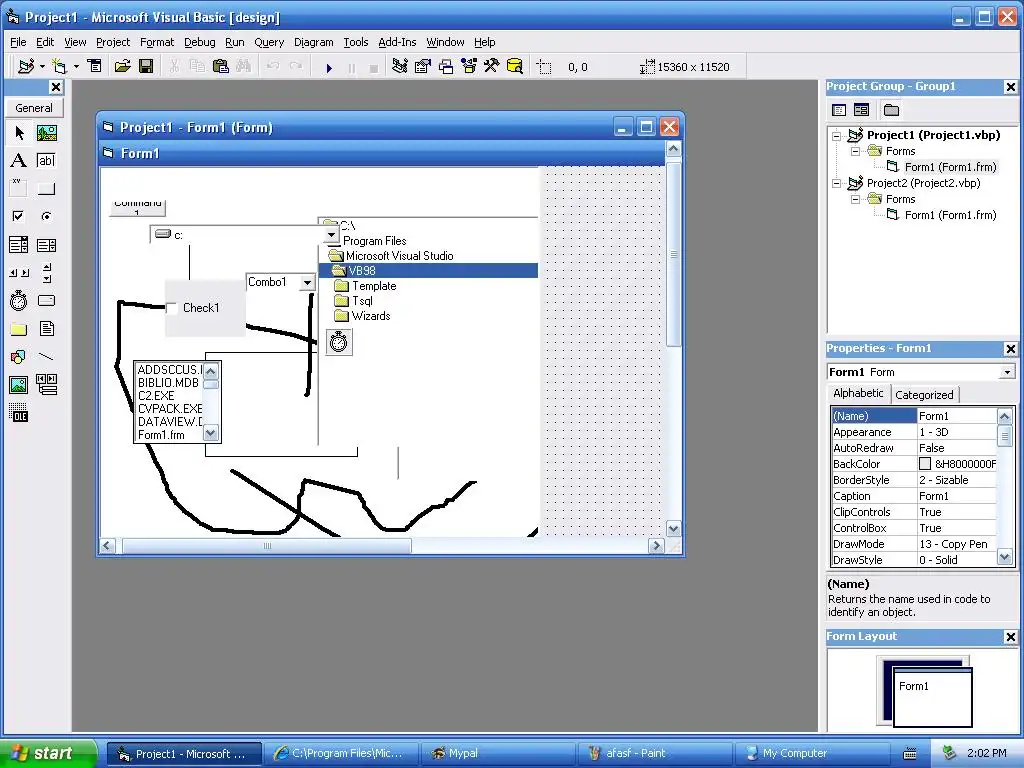This screenshot has height=768, width=1024.
Task: Open the Project menu
Action: point(113,42)
